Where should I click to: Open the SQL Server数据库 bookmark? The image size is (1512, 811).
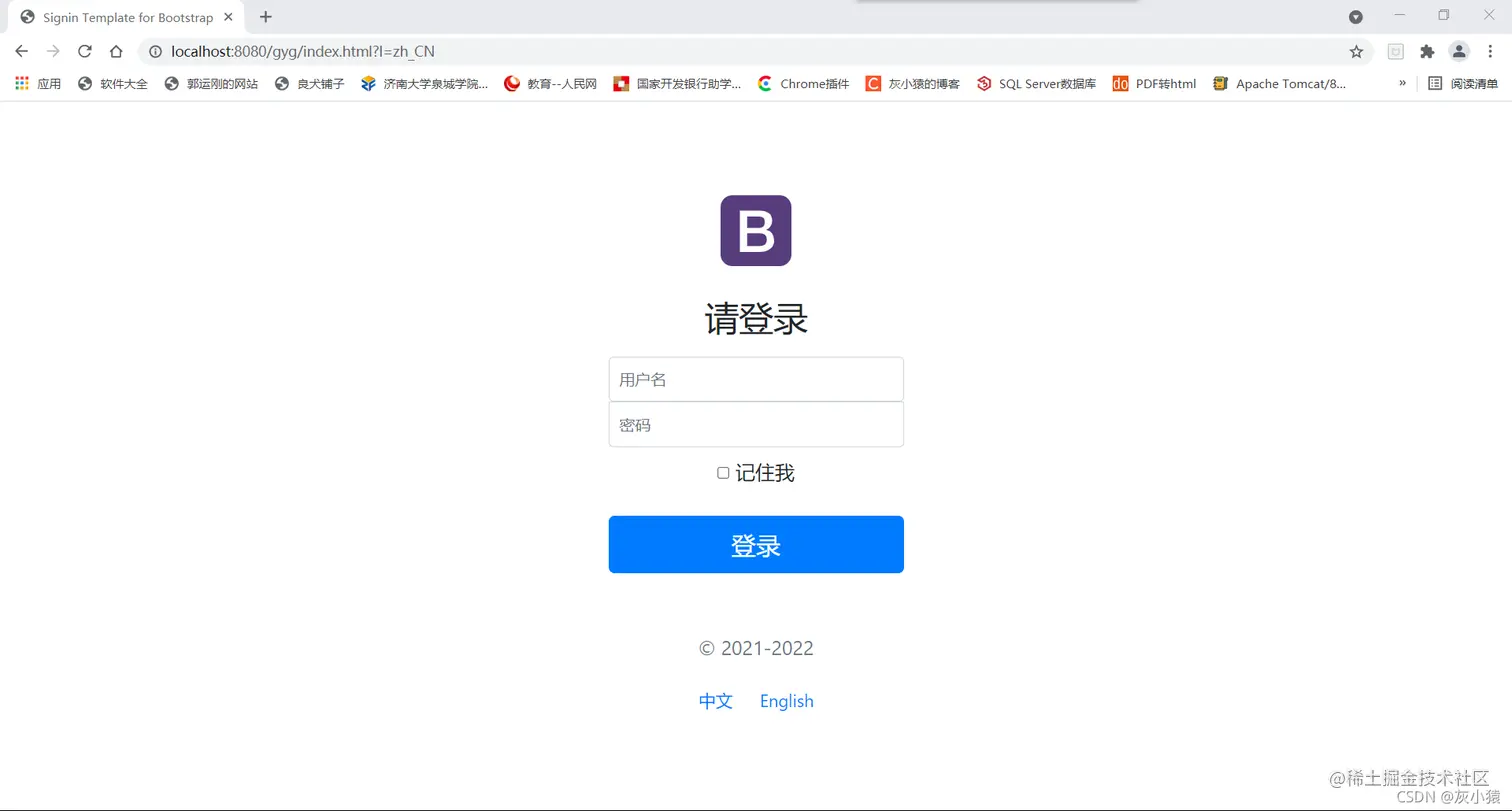[x=1036, y=84]
